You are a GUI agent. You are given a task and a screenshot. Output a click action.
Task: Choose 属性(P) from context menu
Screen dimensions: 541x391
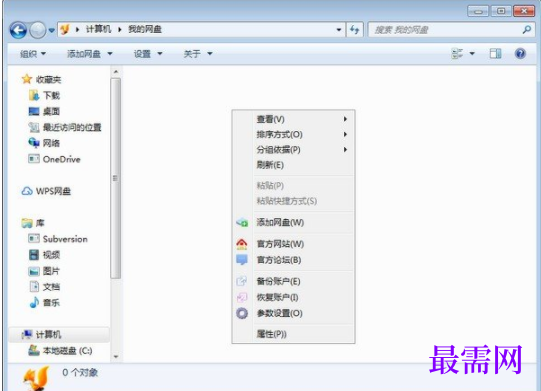pyautogui.click(x=294, y=334)
